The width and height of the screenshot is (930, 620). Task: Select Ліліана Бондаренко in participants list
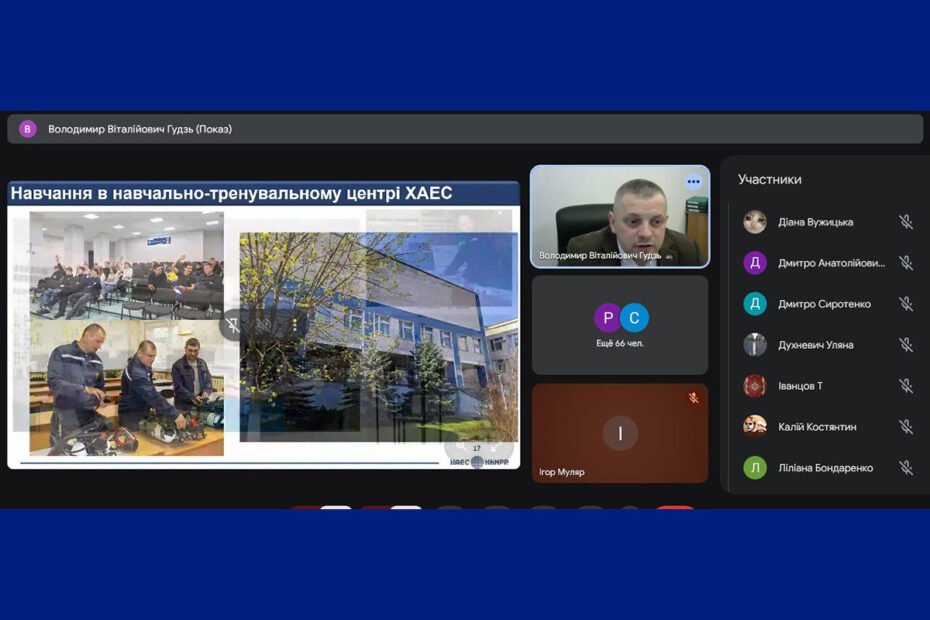825,468
